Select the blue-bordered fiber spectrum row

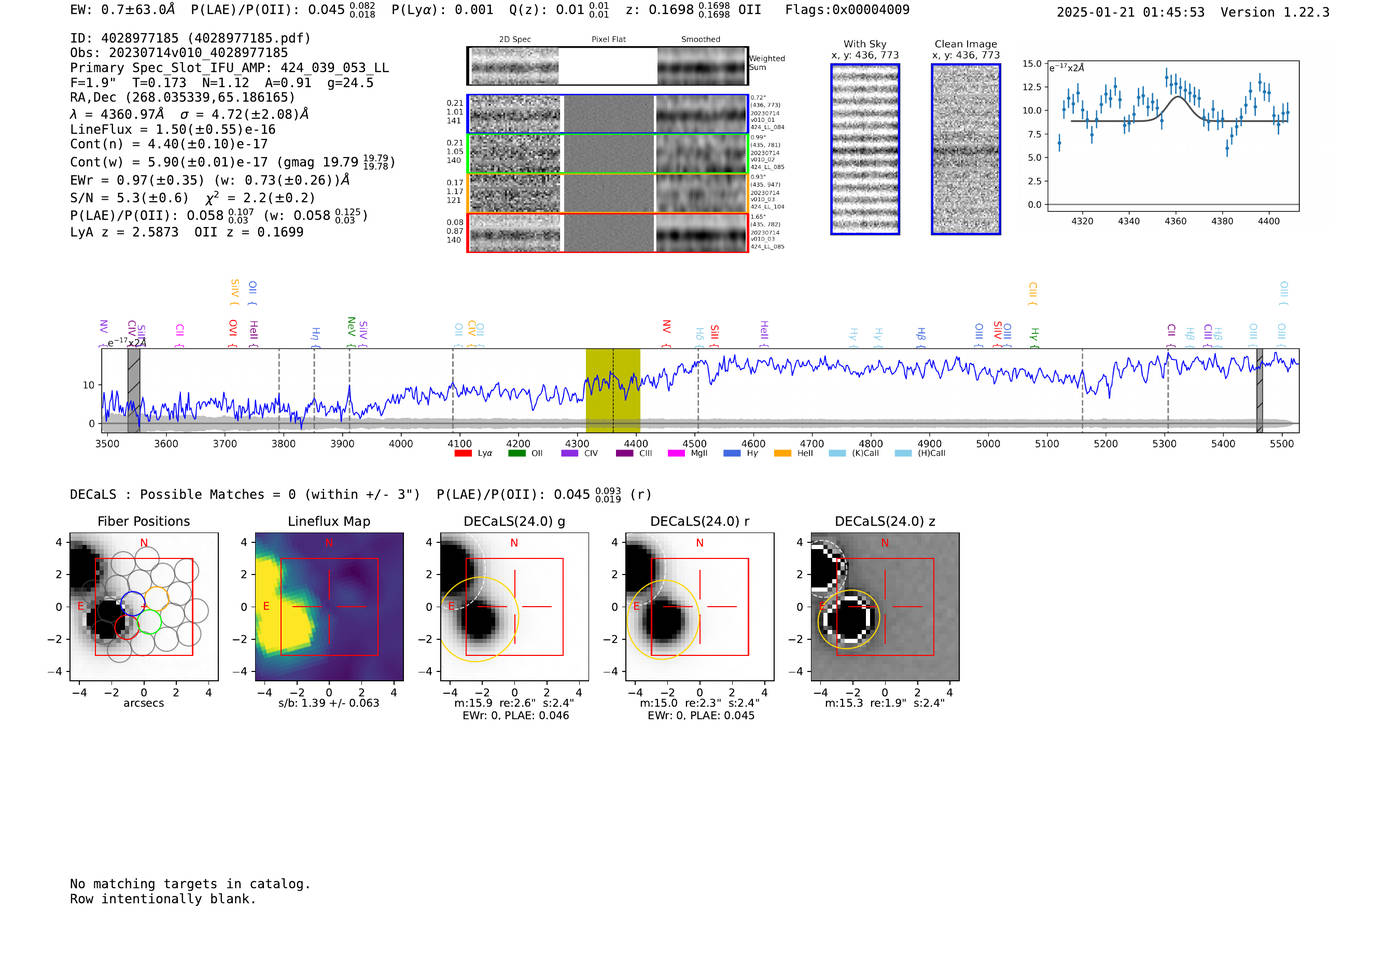(x=608, y=114)
